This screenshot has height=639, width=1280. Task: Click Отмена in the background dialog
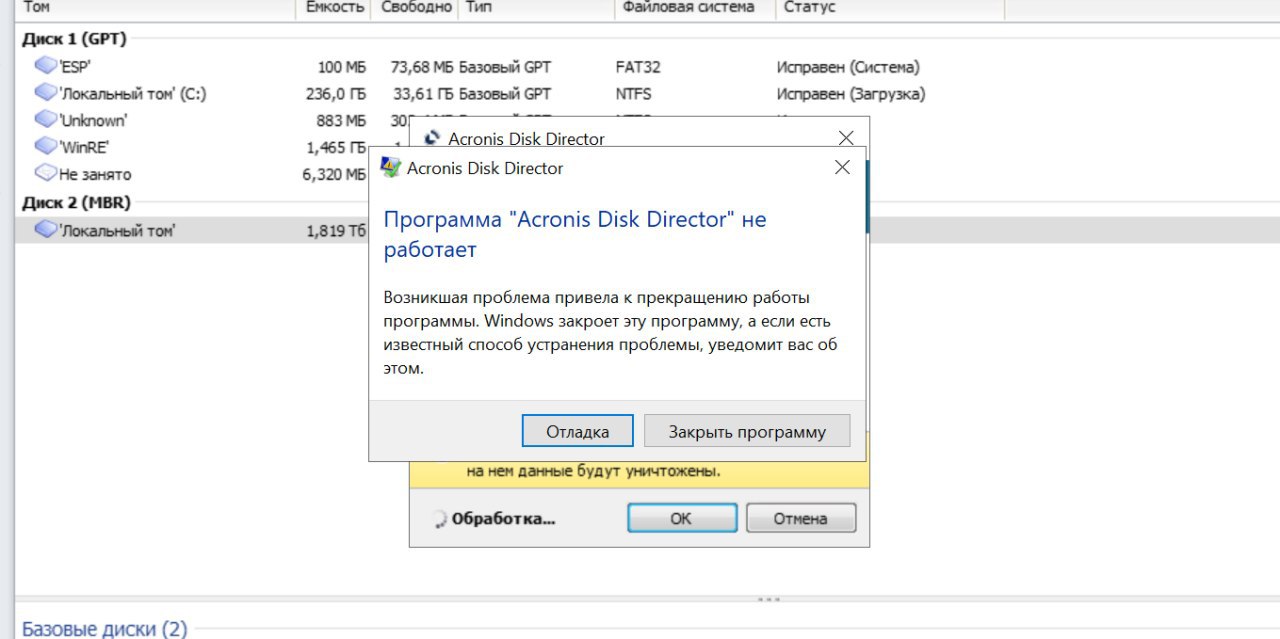click(x=800, y=518)
